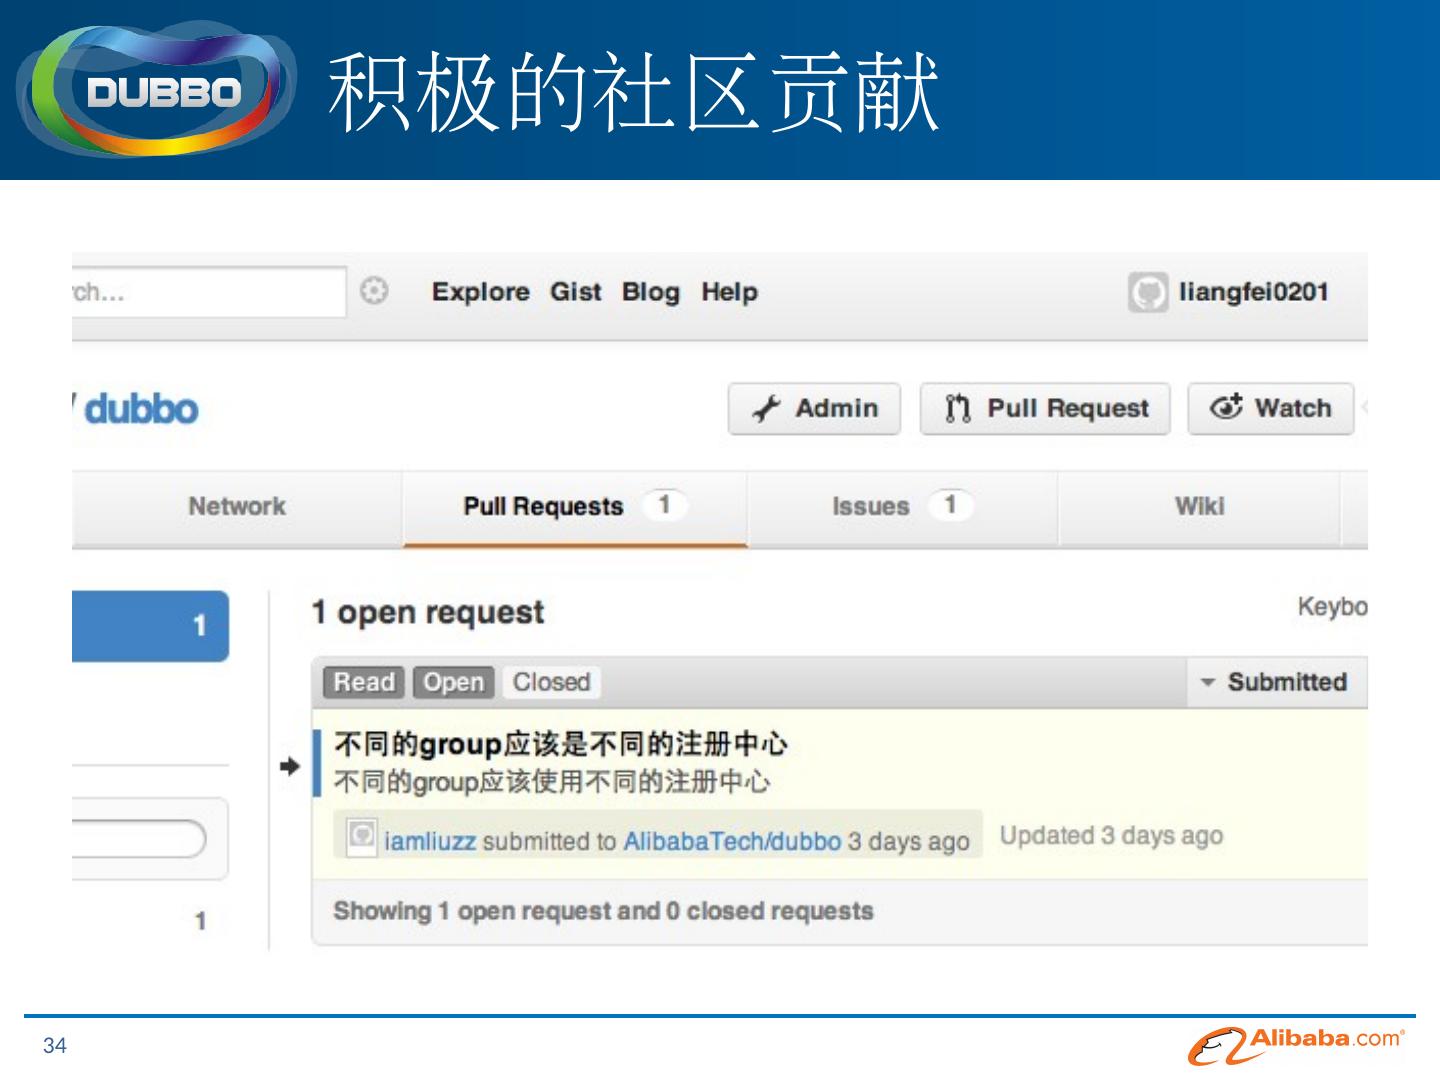
Task: Click the wrench icon on Admin button
Action: [x=766, y=408]
